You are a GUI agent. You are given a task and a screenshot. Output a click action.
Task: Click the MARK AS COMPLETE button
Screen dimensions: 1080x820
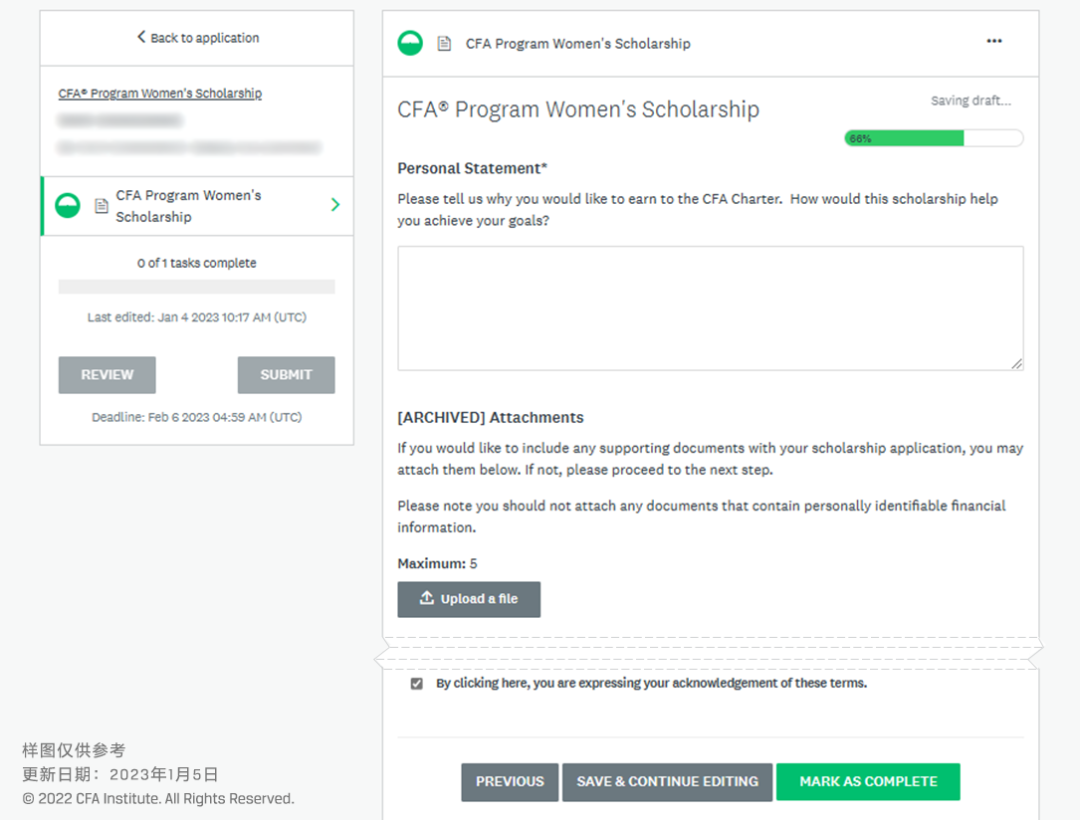pyautogui.click(x=868, y=781)
